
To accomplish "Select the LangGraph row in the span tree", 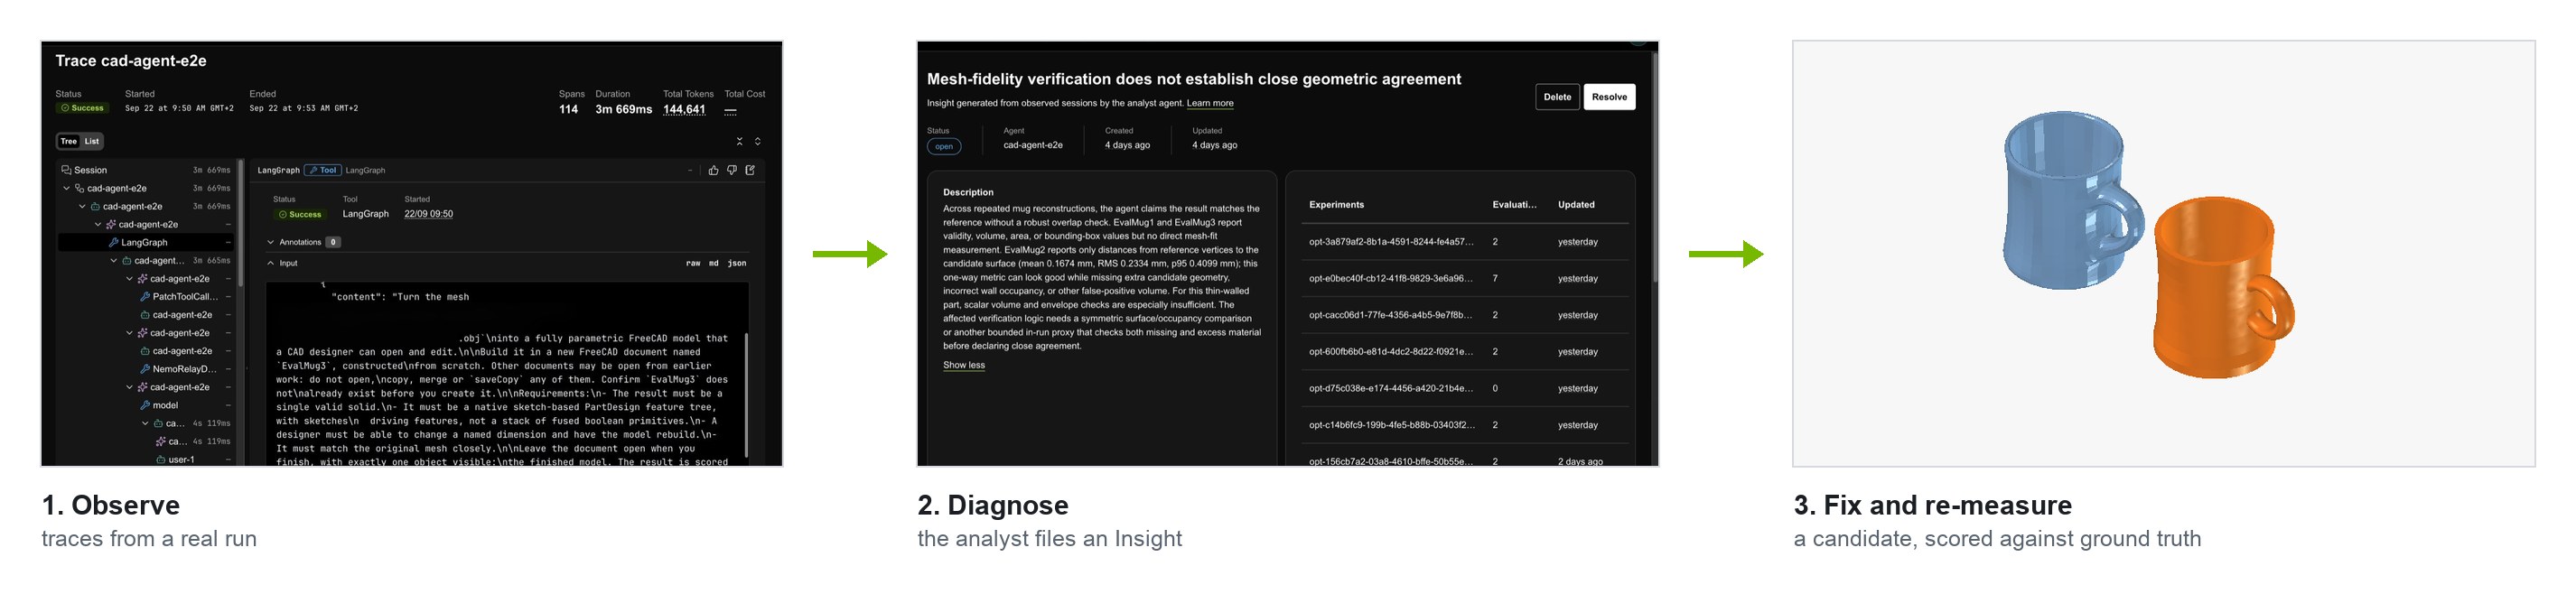I will 146,242.
